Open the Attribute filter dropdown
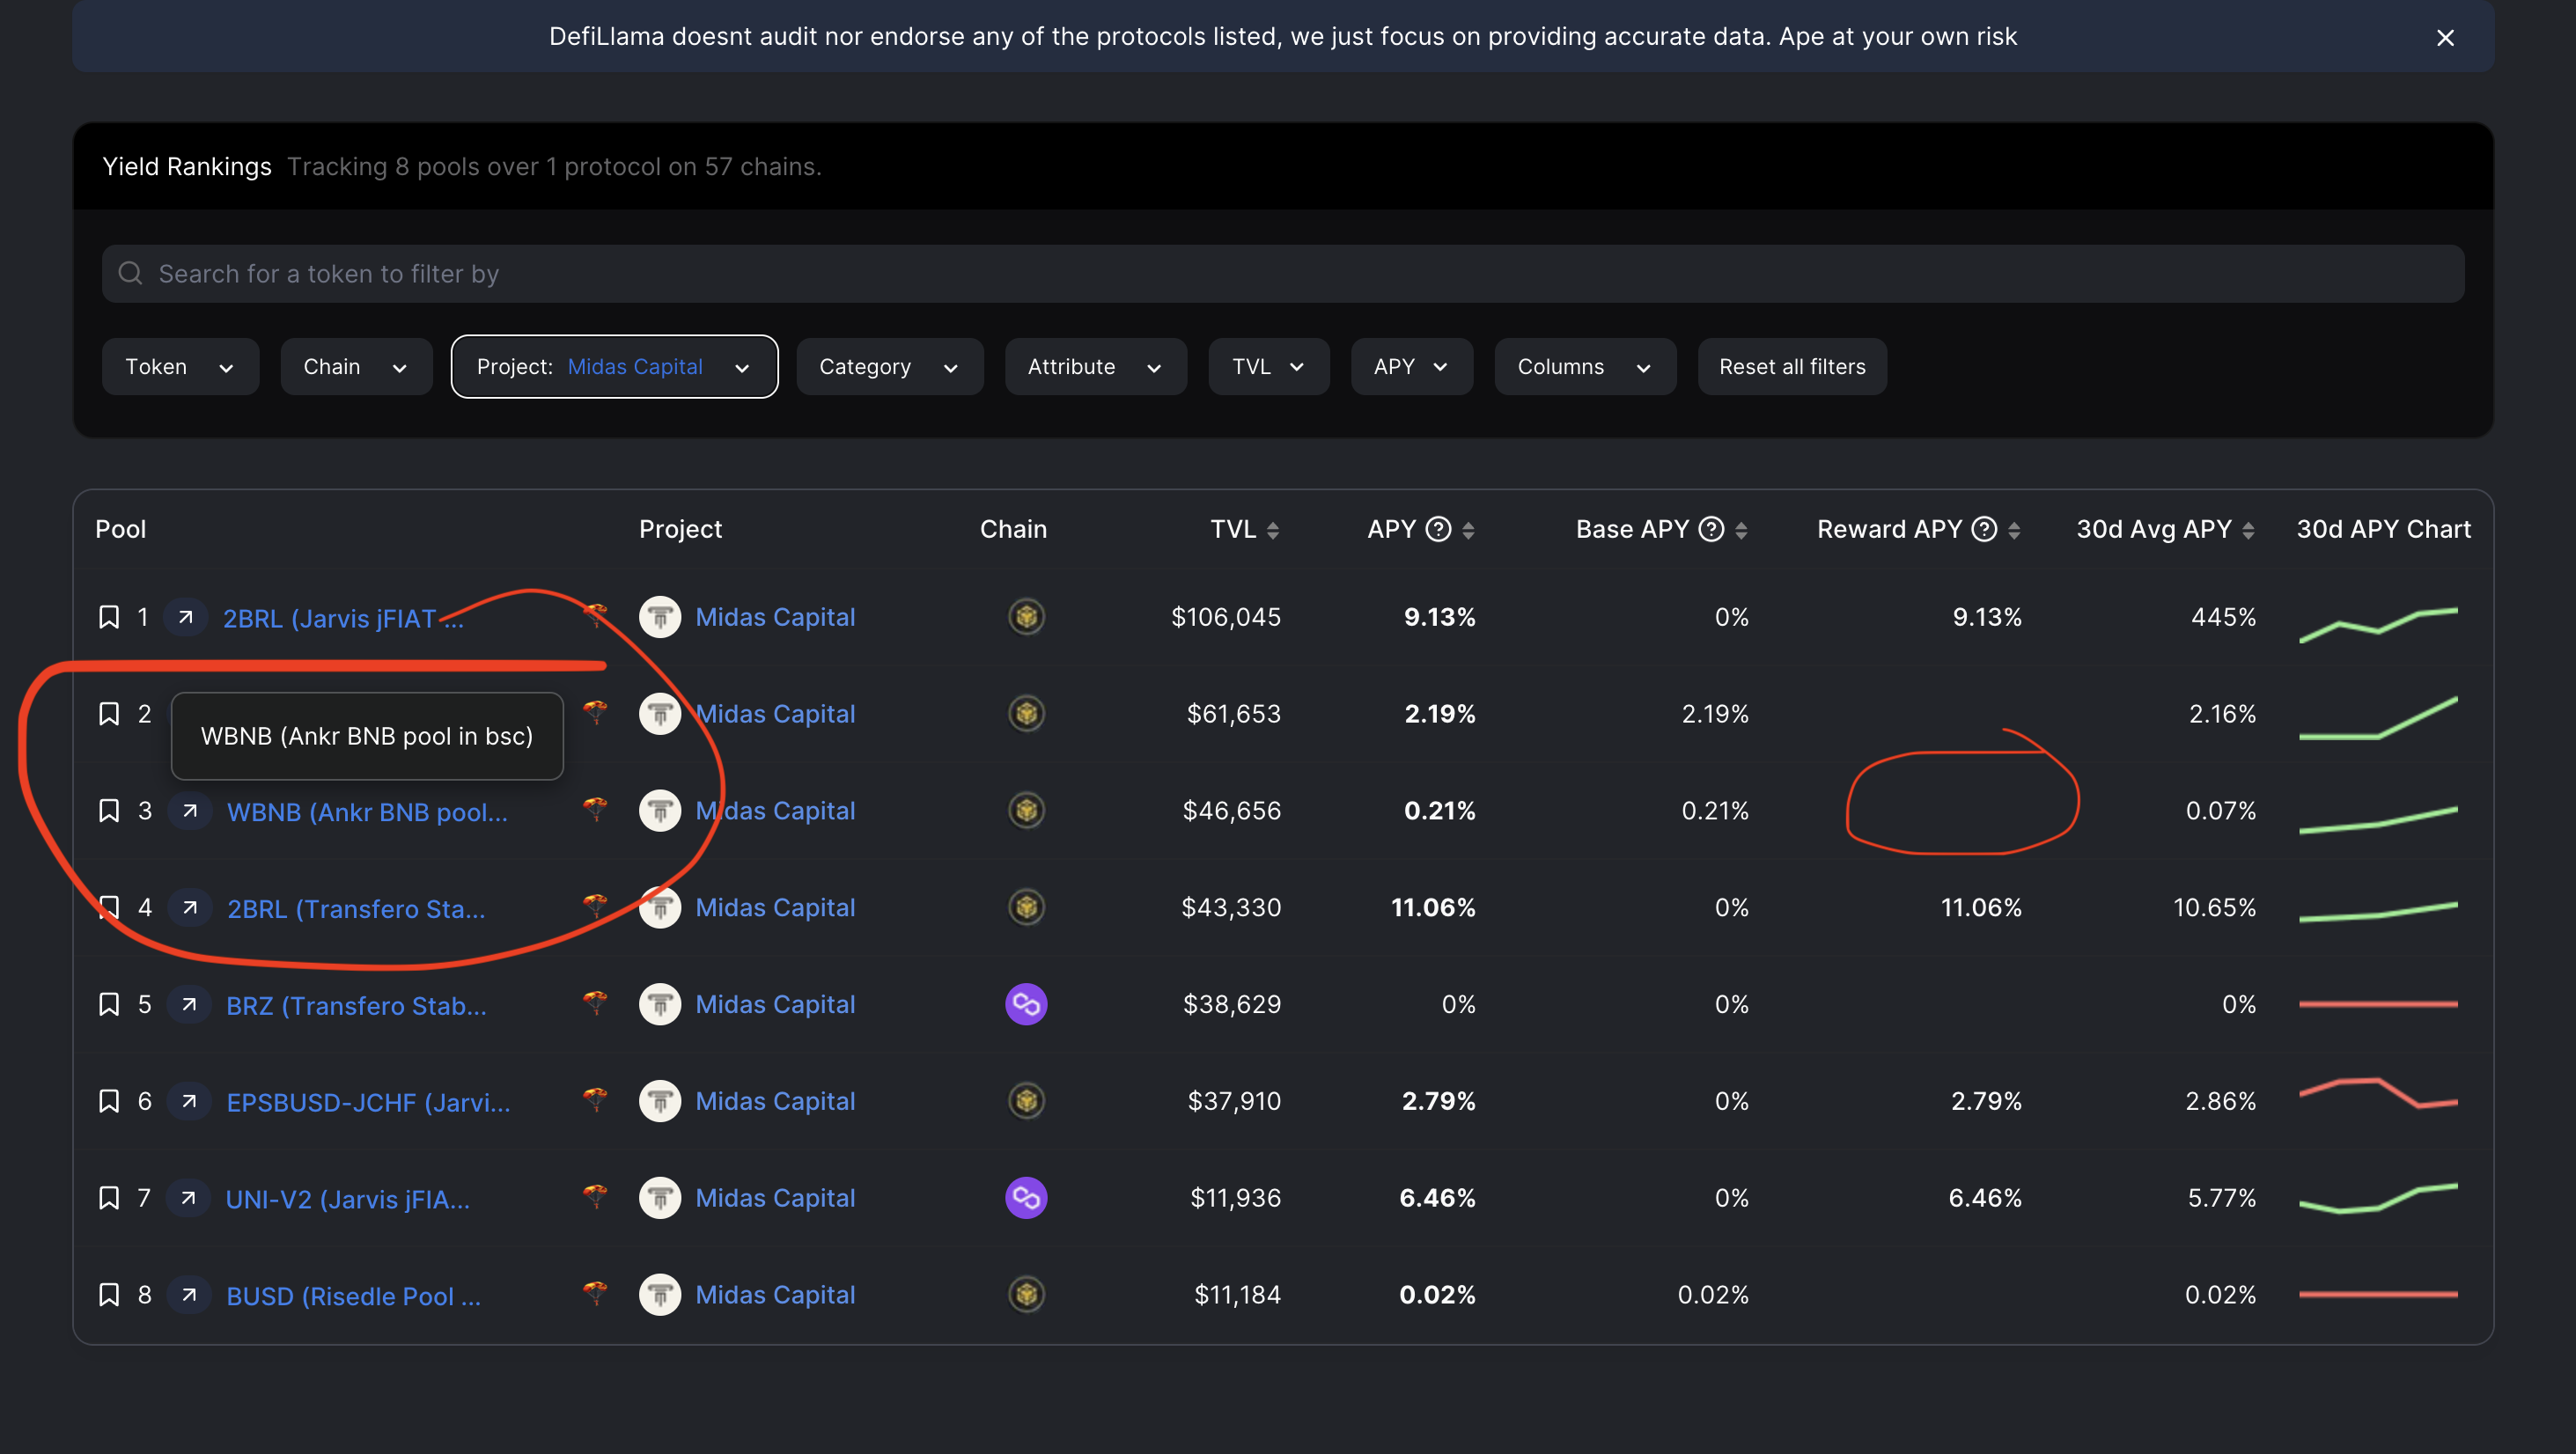 tap(1095, 366)
